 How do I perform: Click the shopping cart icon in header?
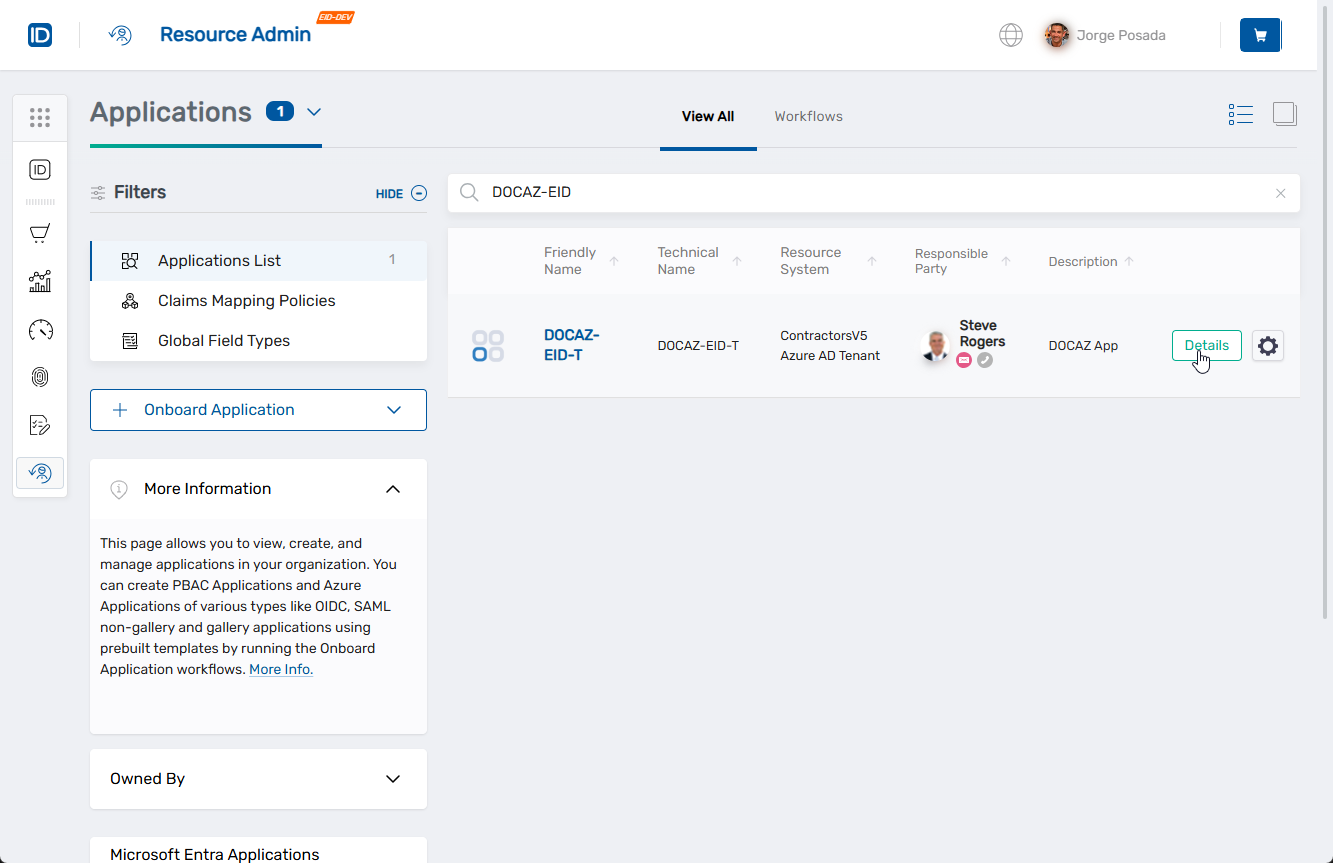1259,35
